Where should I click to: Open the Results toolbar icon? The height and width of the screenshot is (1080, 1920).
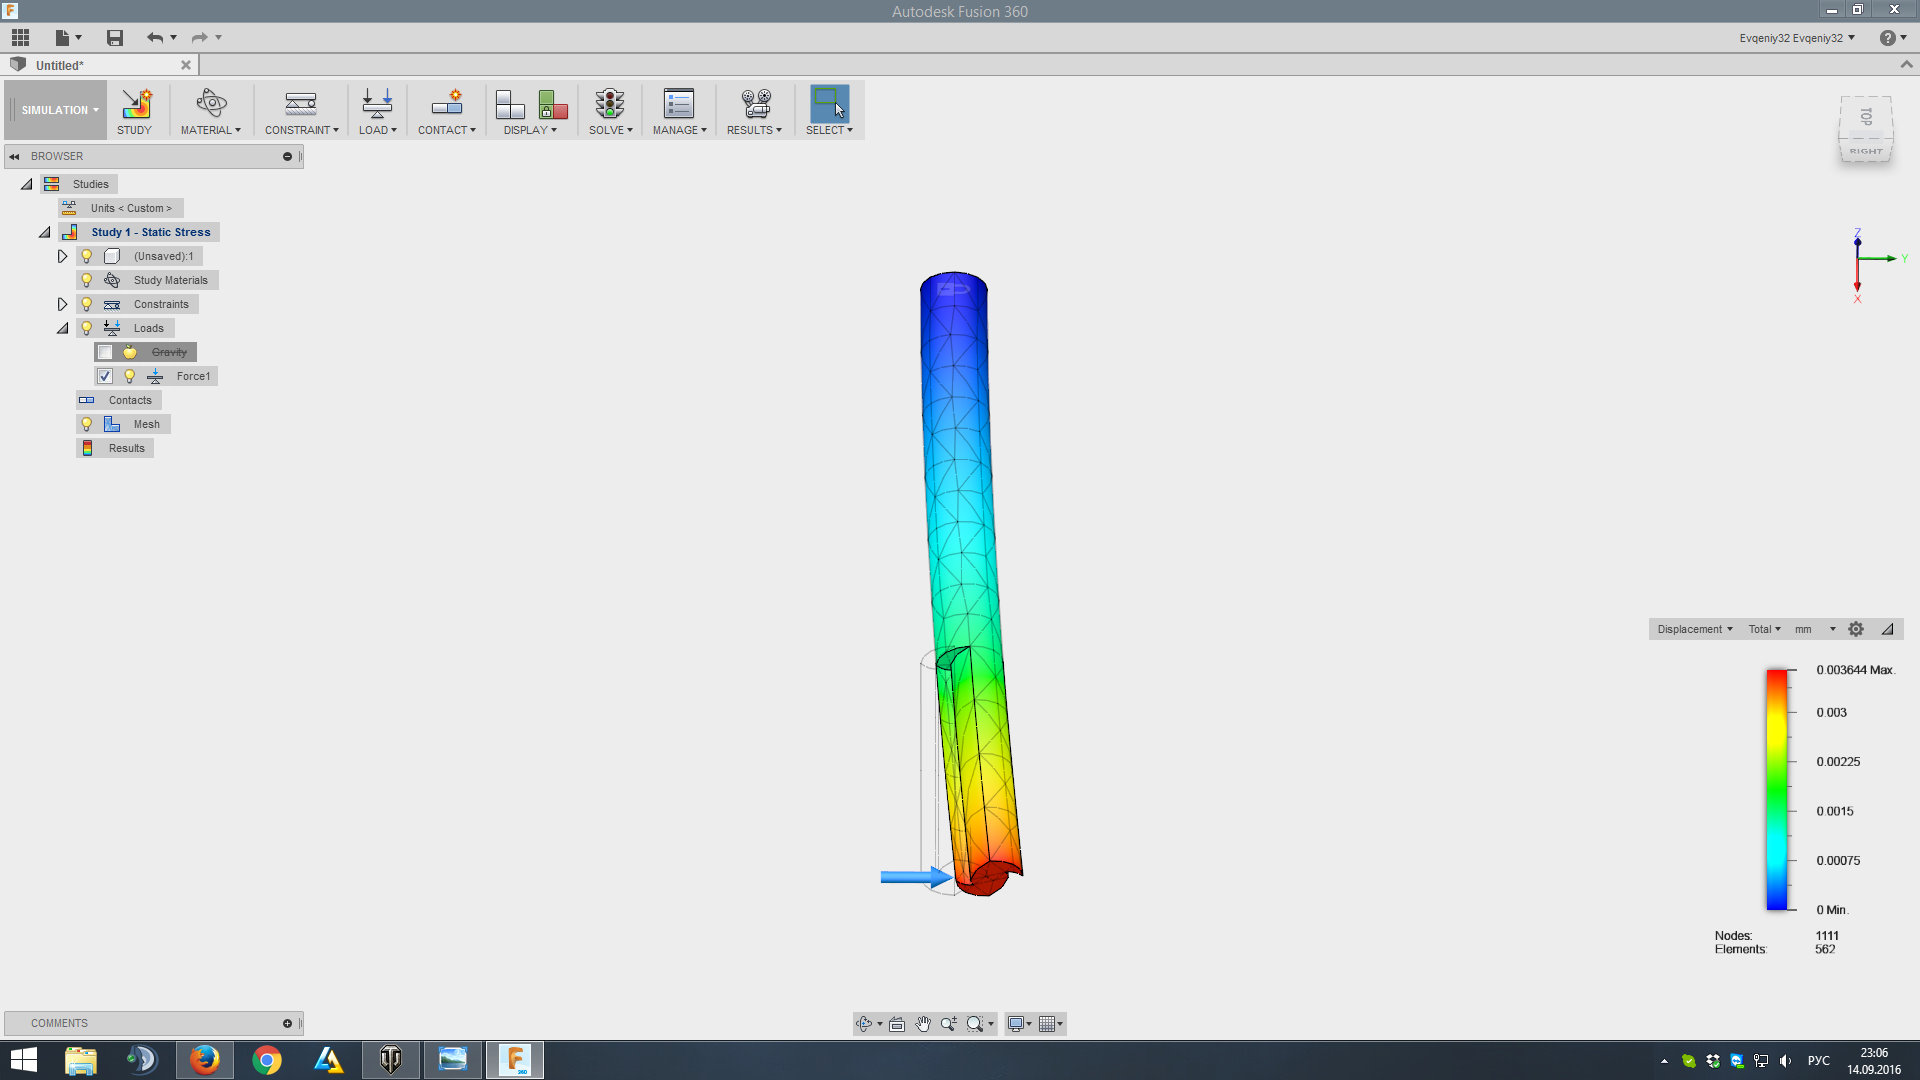(755, 104)
